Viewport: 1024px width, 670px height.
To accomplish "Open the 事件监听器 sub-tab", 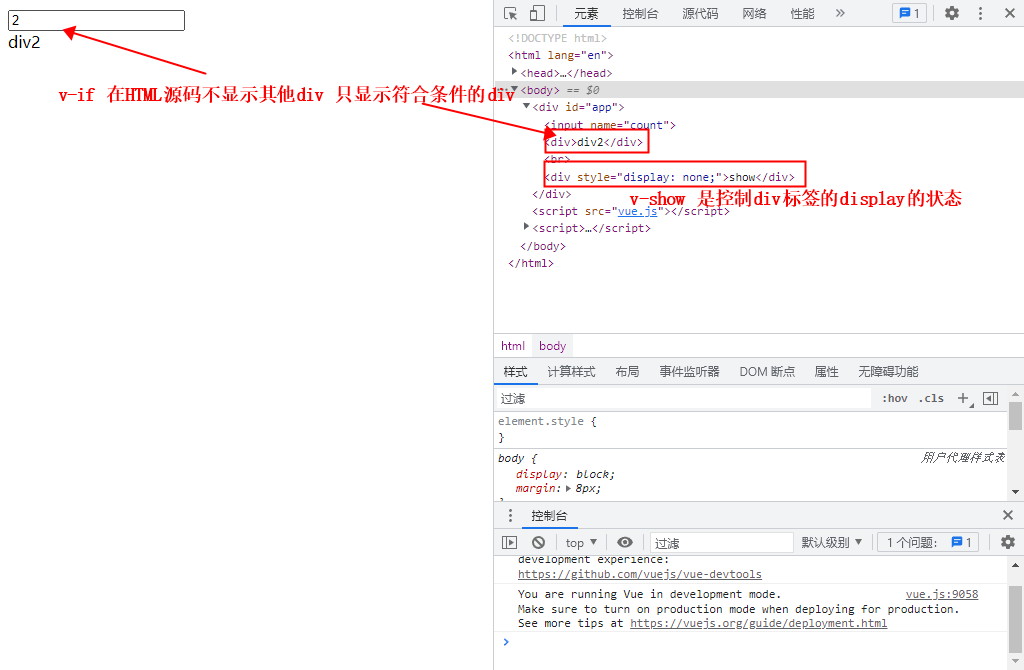I will [689, 372].
